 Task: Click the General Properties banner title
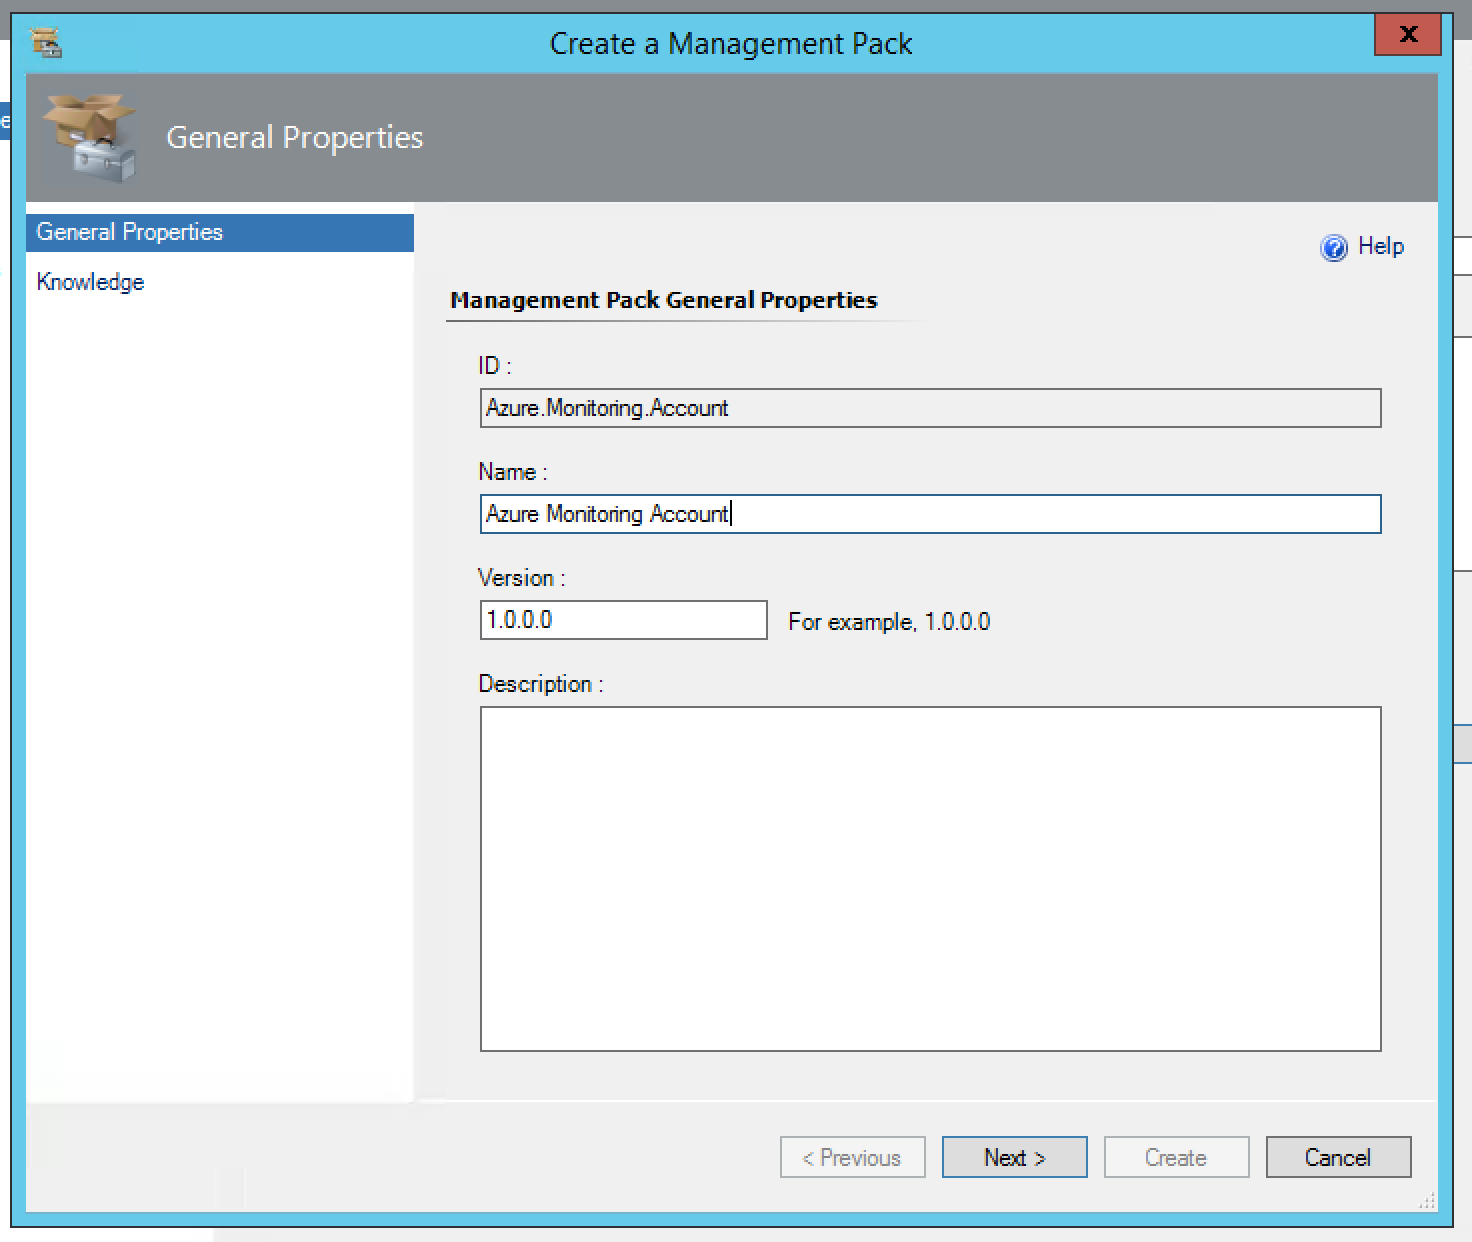click(295, 137)
